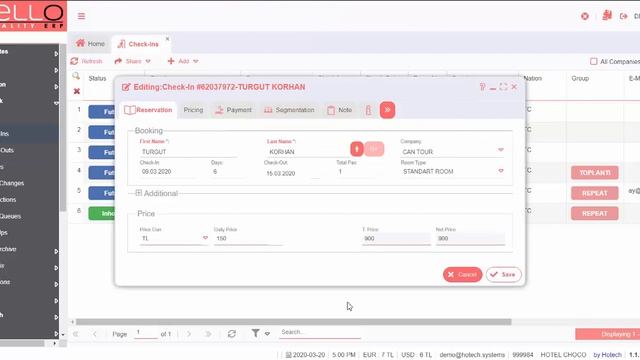640x360 pixels.
Task: Open the hamburger menu icon
Action: coord(81,16)
